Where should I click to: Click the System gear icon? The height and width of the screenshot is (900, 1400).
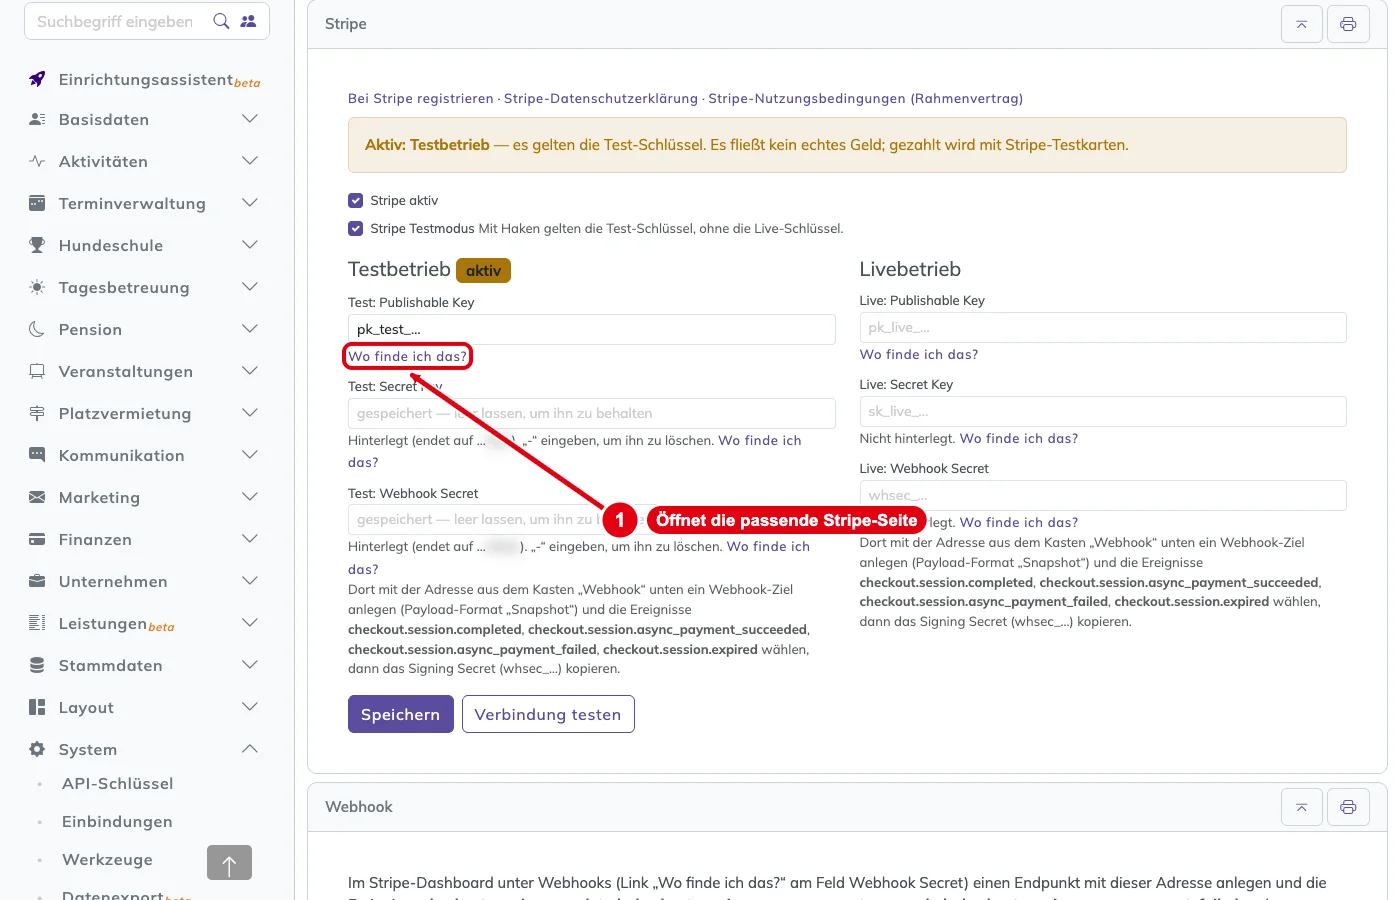click(x=37, y=749)
